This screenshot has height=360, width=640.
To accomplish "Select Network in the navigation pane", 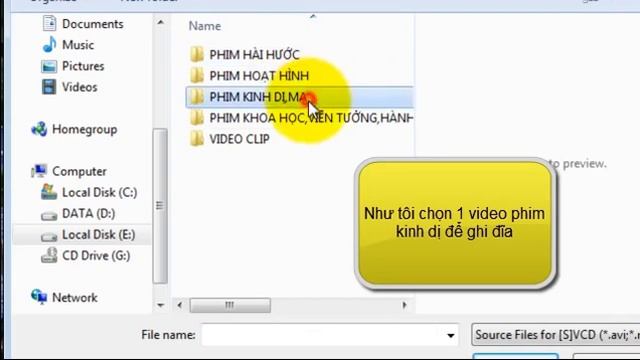I will click(75, 298).
